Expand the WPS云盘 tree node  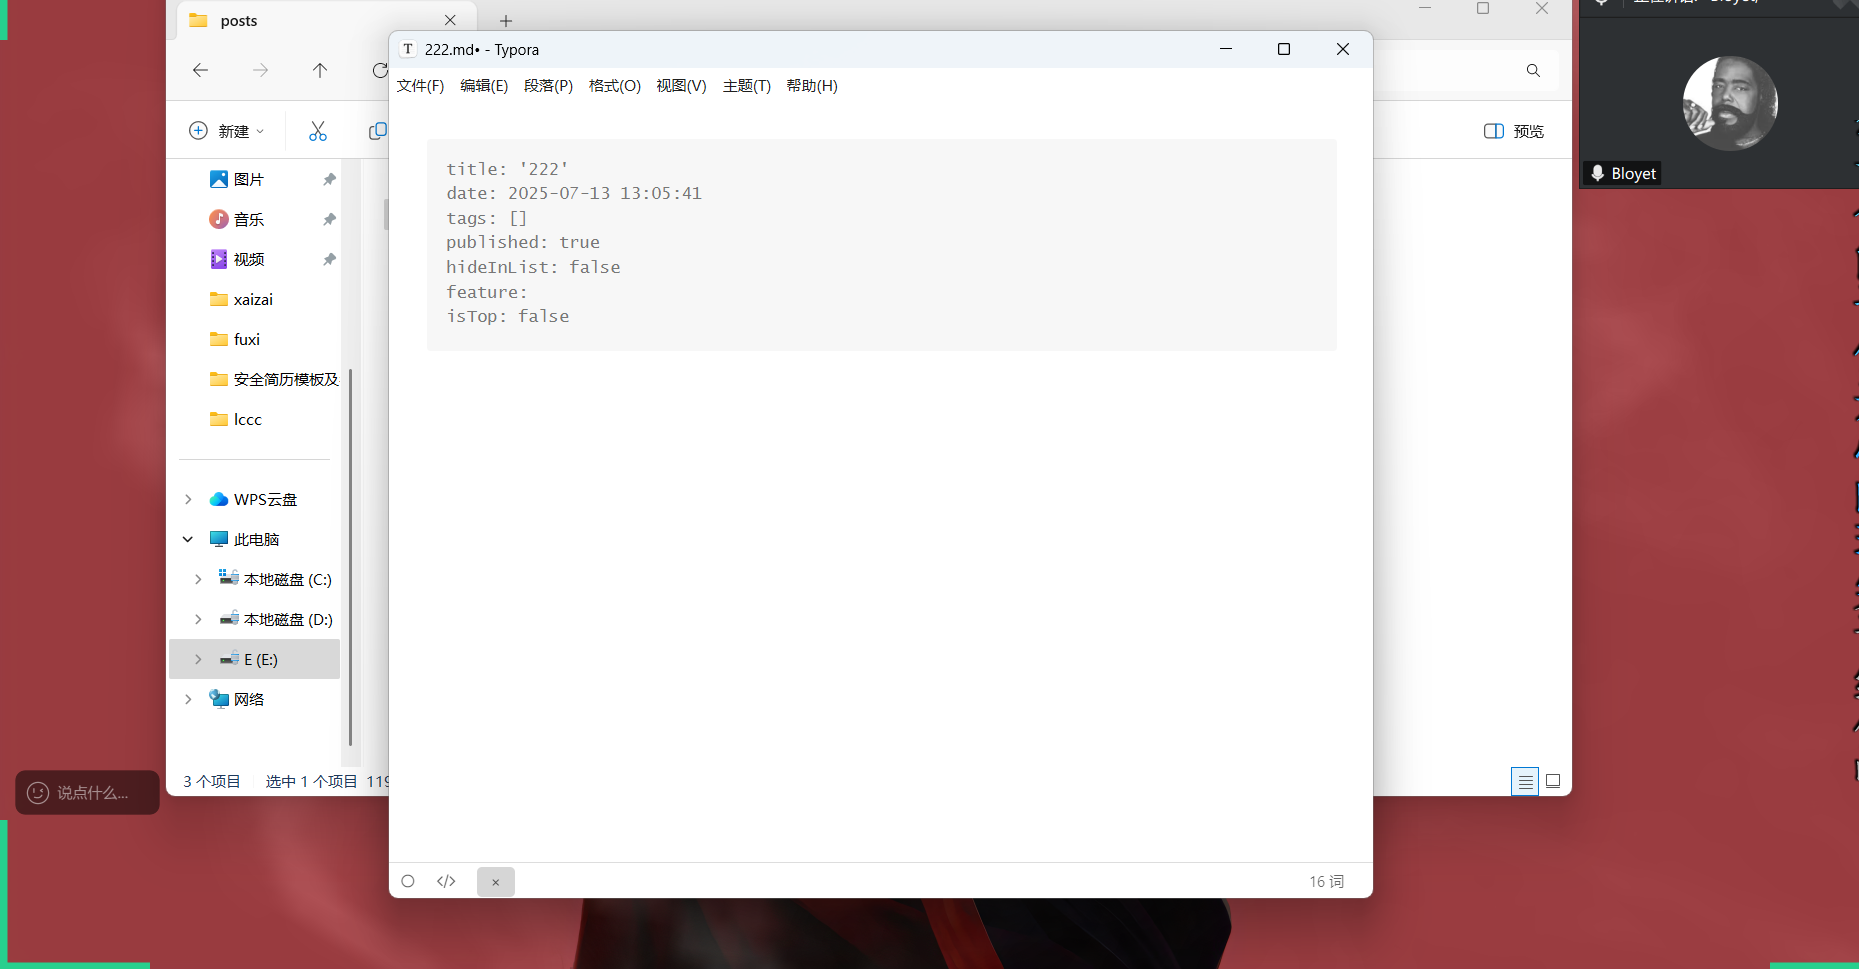[188, 499]
